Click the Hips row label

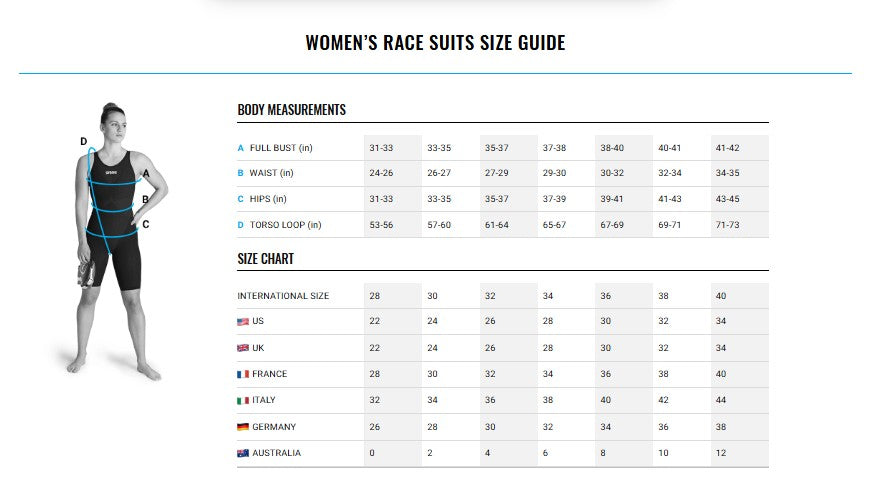coord(268,199)
